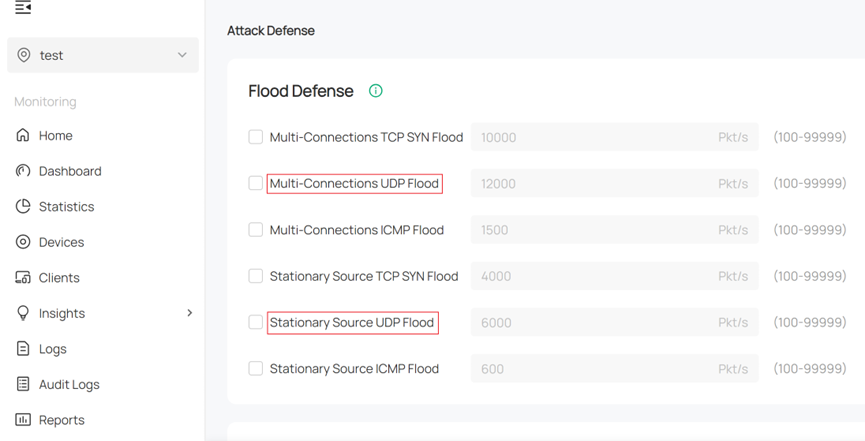Click the Stationary Source UDP Flood threshold field

tap(615, 322)
